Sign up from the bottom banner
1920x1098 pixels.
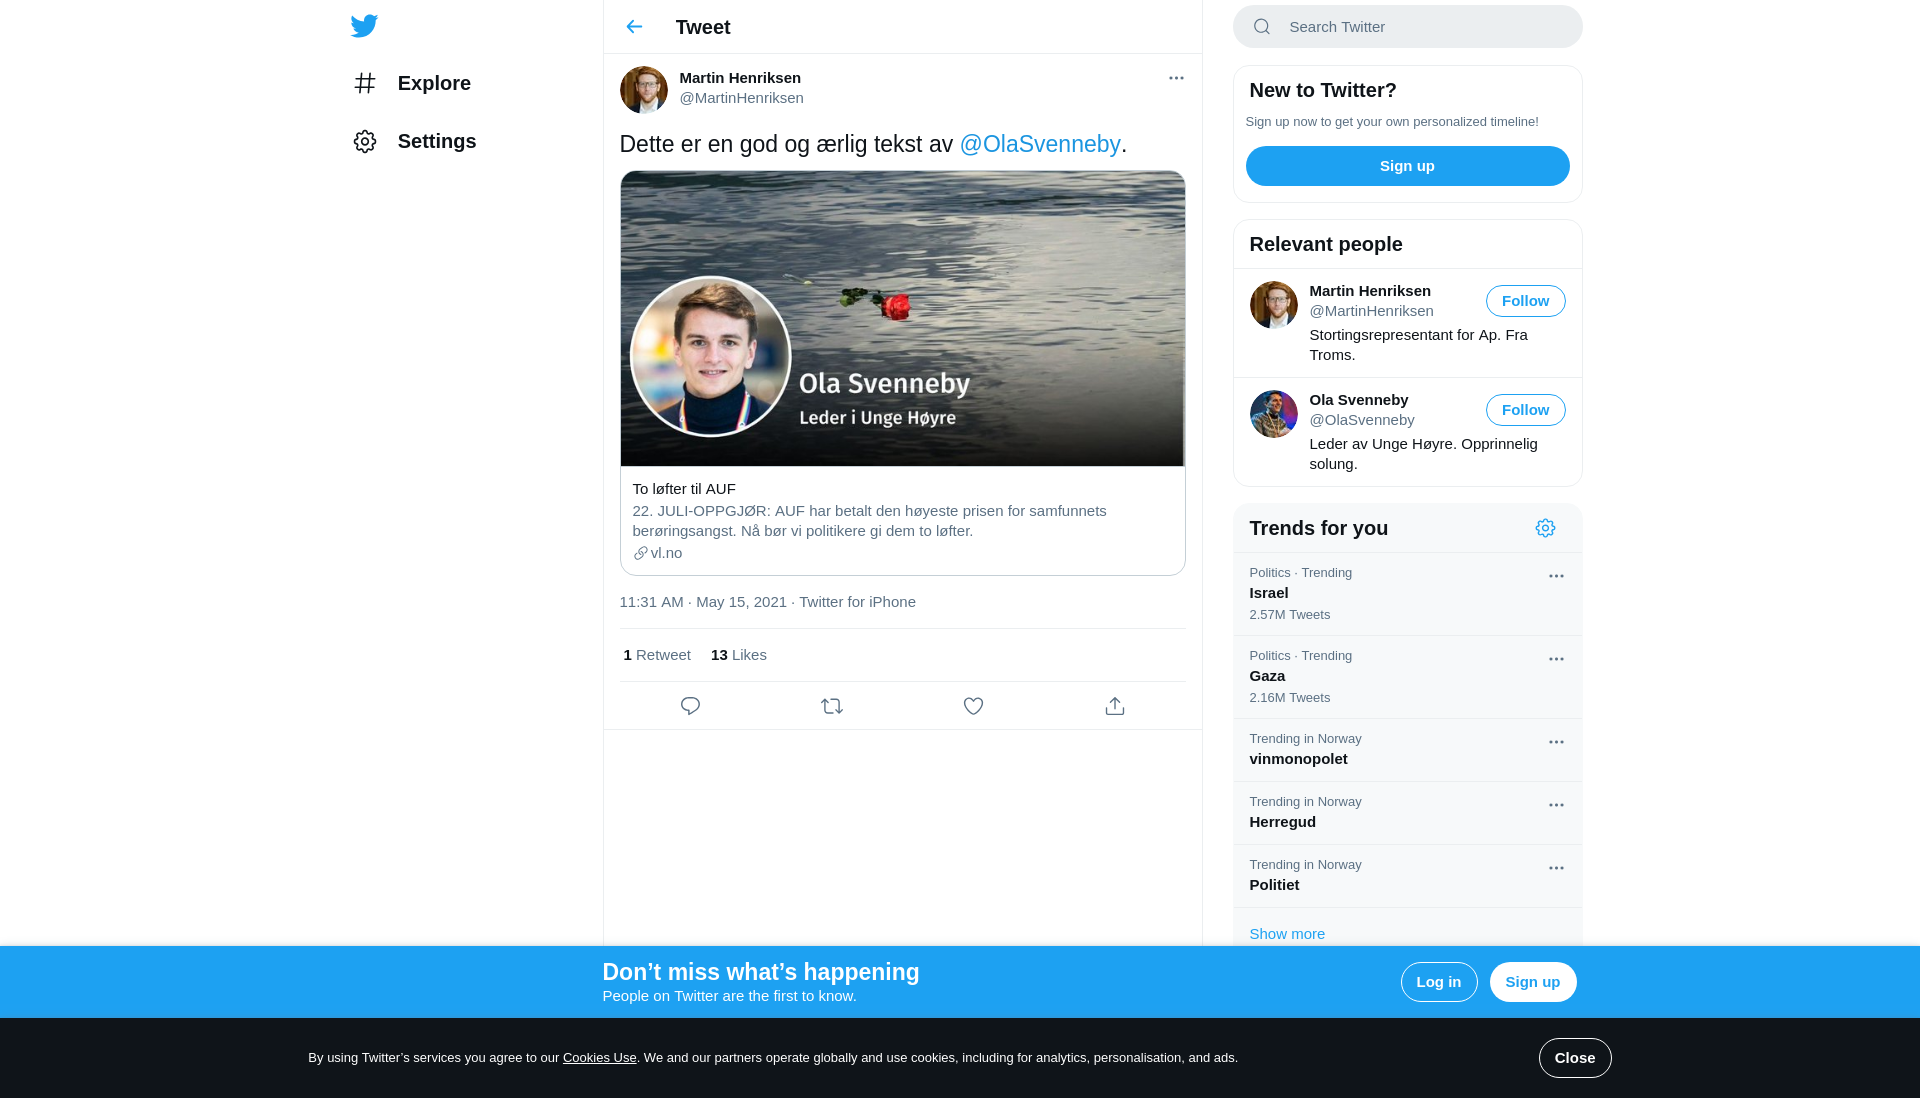[1533, 982]
